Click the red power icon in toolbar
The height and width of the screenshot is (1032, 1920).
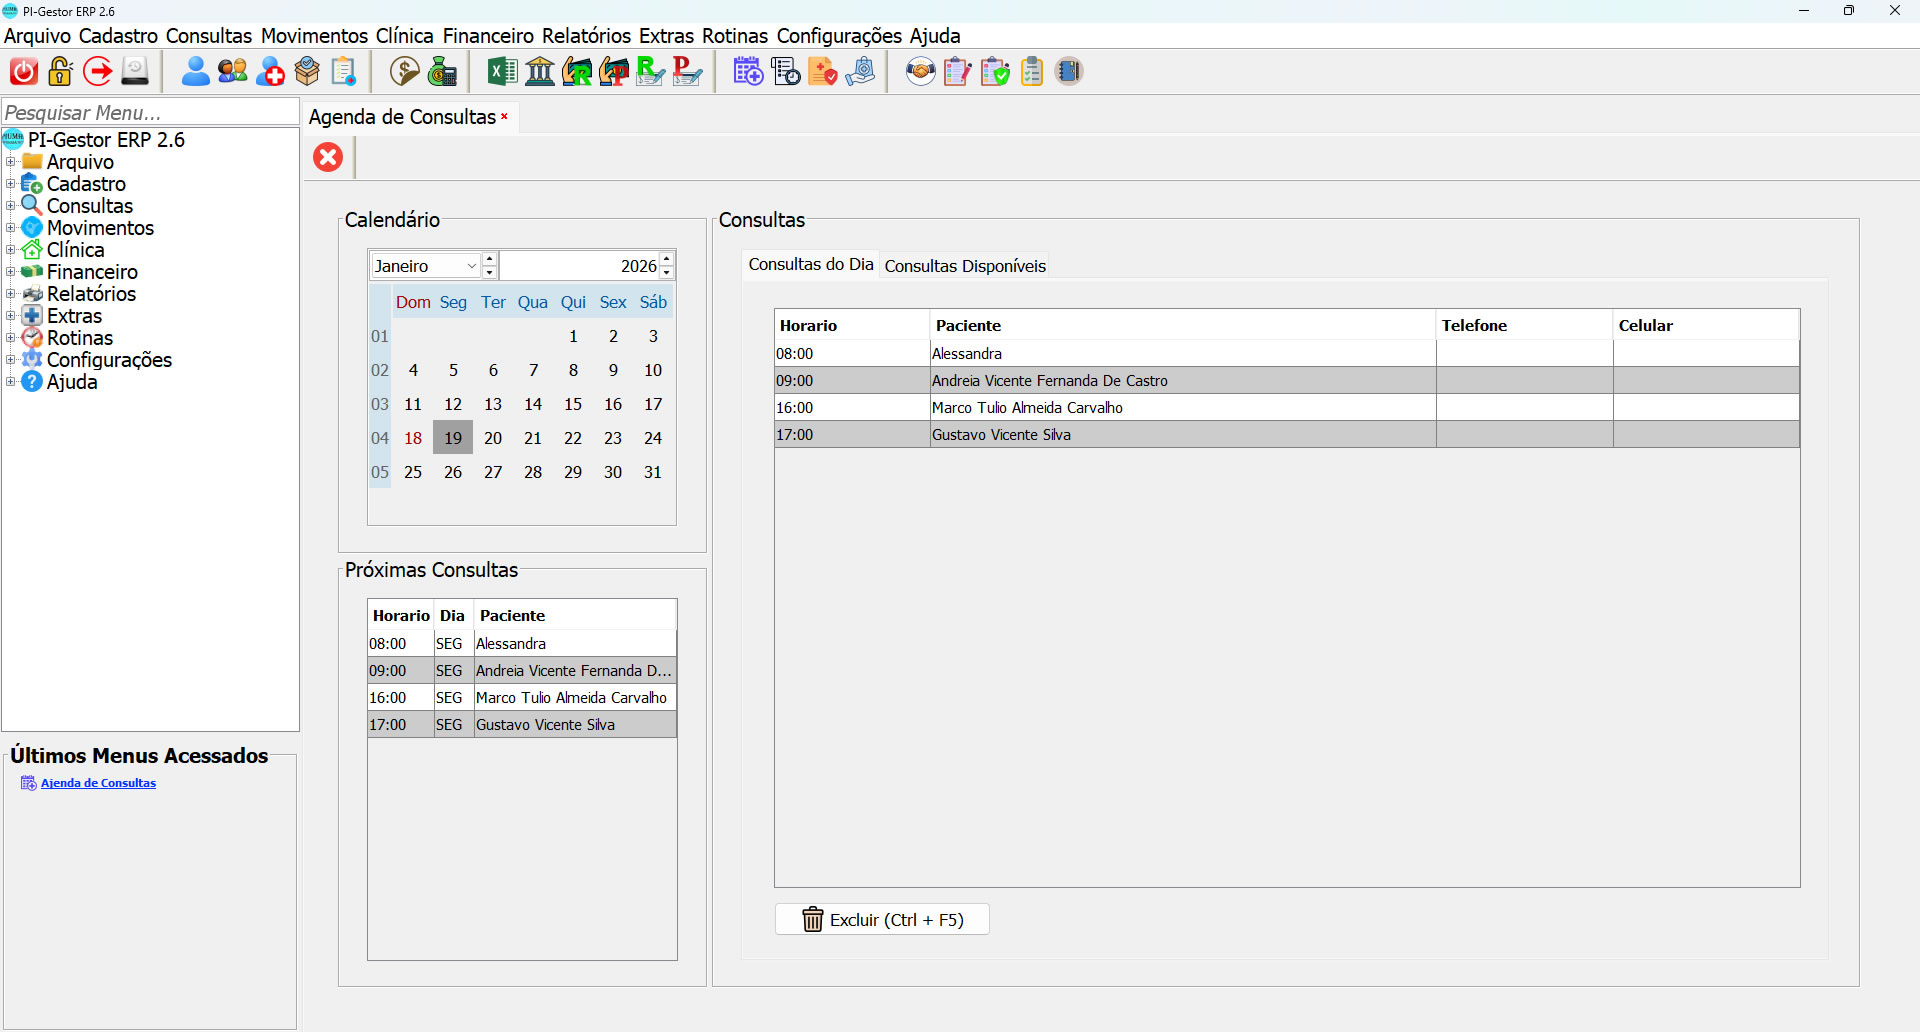[x=24, y=72]
